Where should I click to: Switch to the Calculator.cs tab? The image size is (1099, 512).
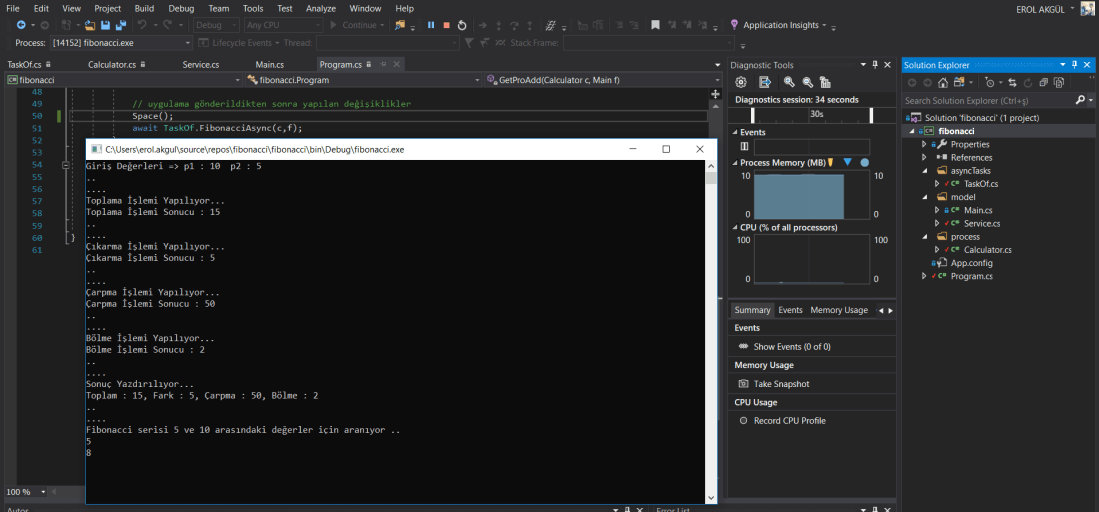click(x=112, y=65)
